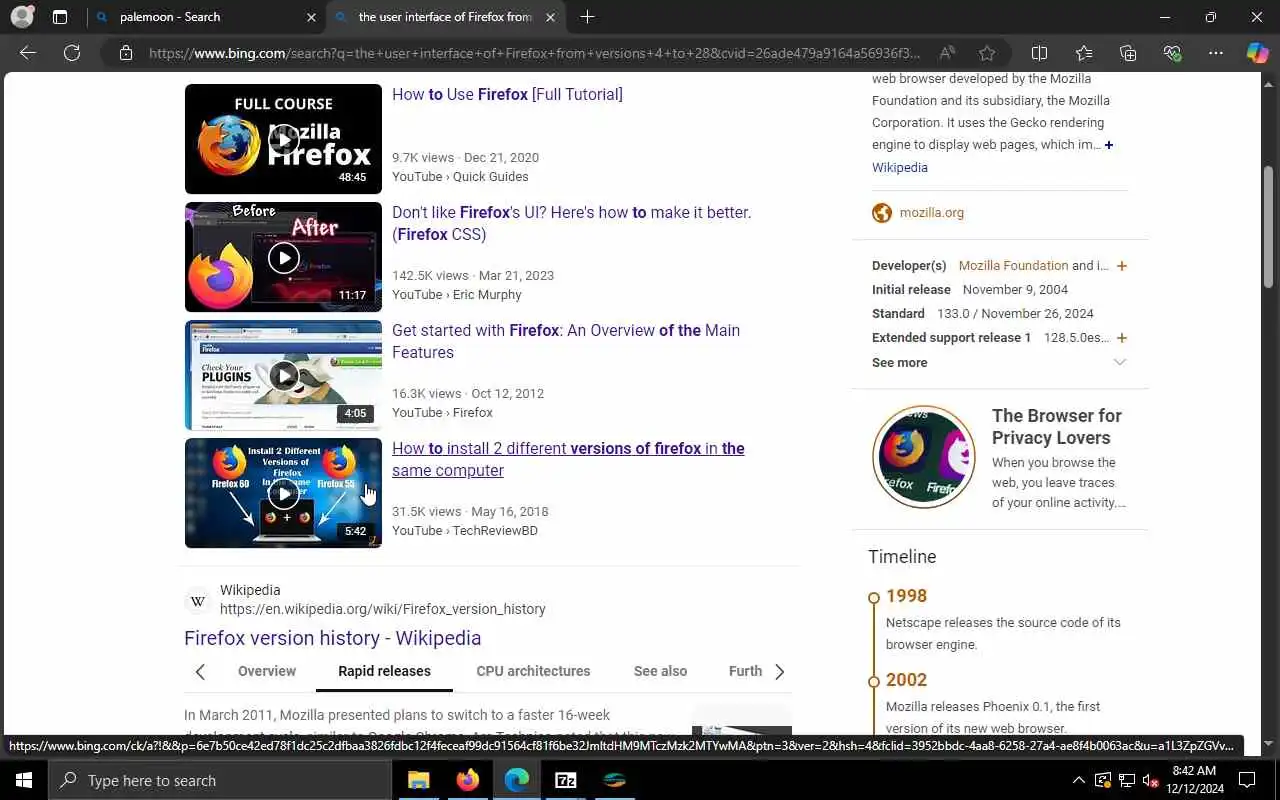Open circular Firefox privacy image thumbnail

(923, 456)
